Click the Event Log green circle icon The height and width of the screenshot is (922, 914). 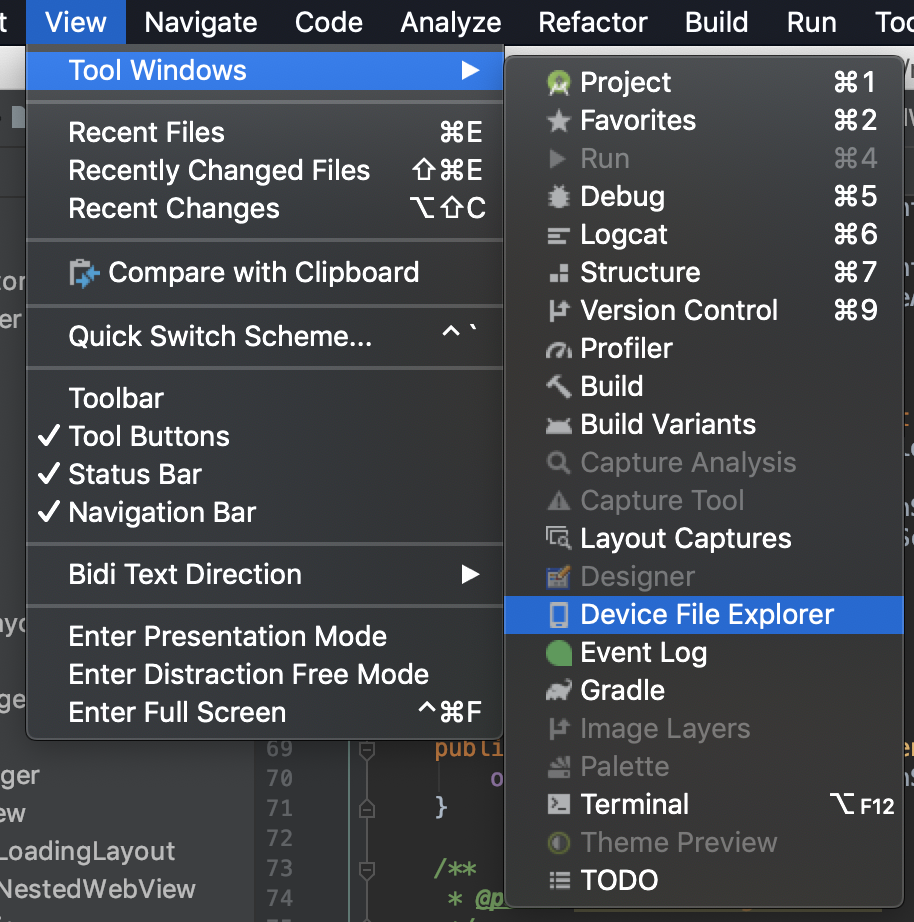click(x=558, y=653)
